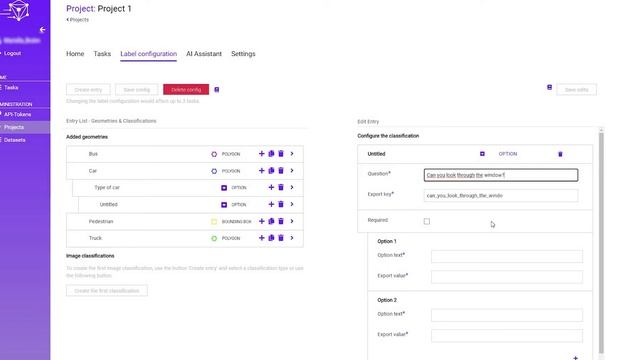The height and width of the screenshot is (360, 640).
Task: Click Option 2 Option text field
Action: point(507,315)
